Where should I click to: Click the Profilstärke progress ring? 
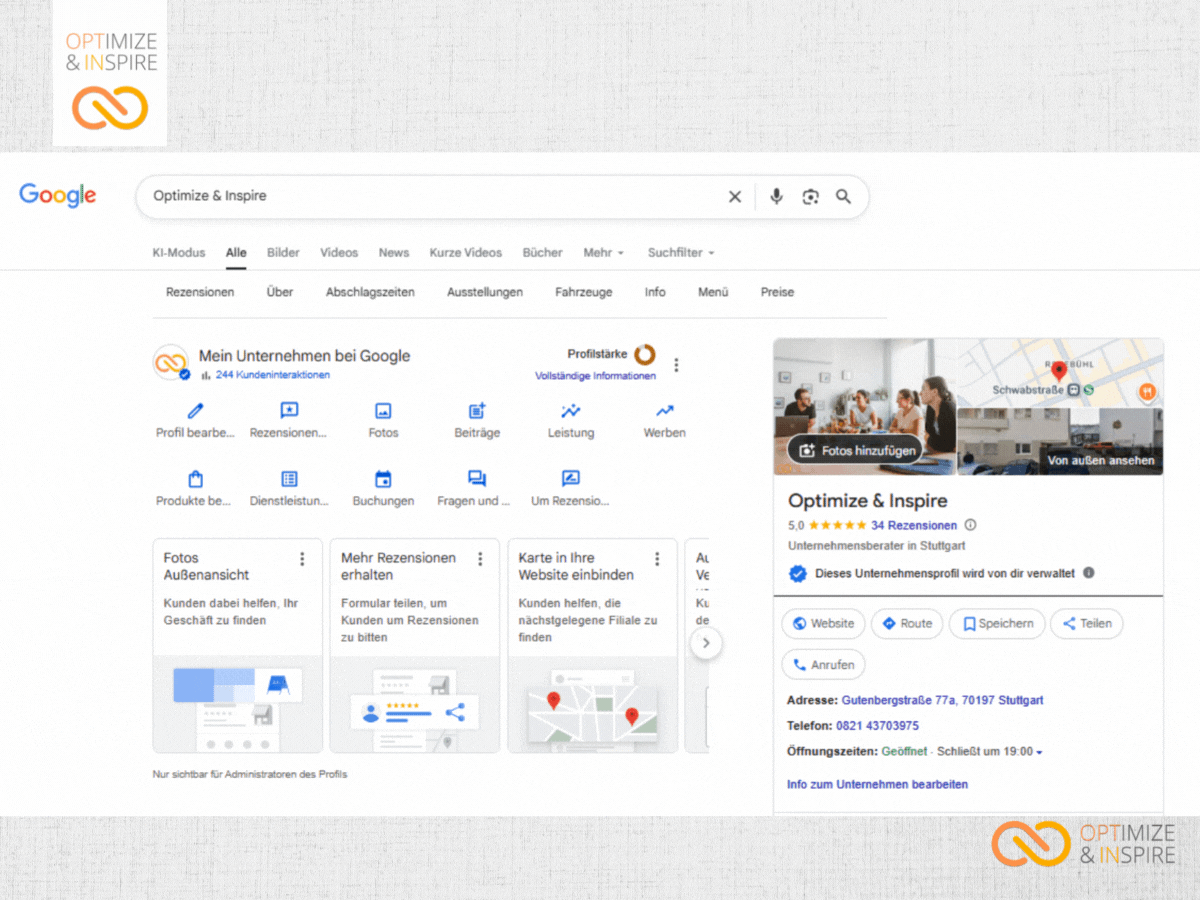click(645, 354)
